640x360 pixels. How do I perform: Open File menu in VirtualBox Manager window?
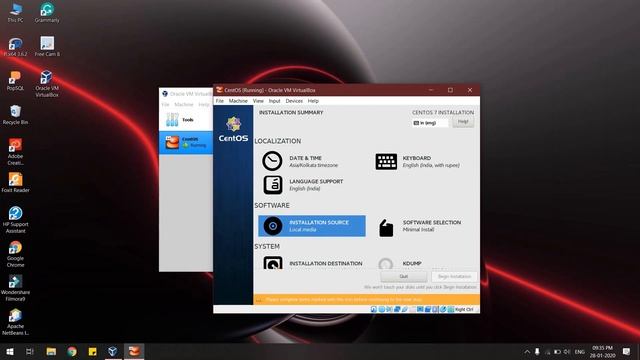[165, 104]
